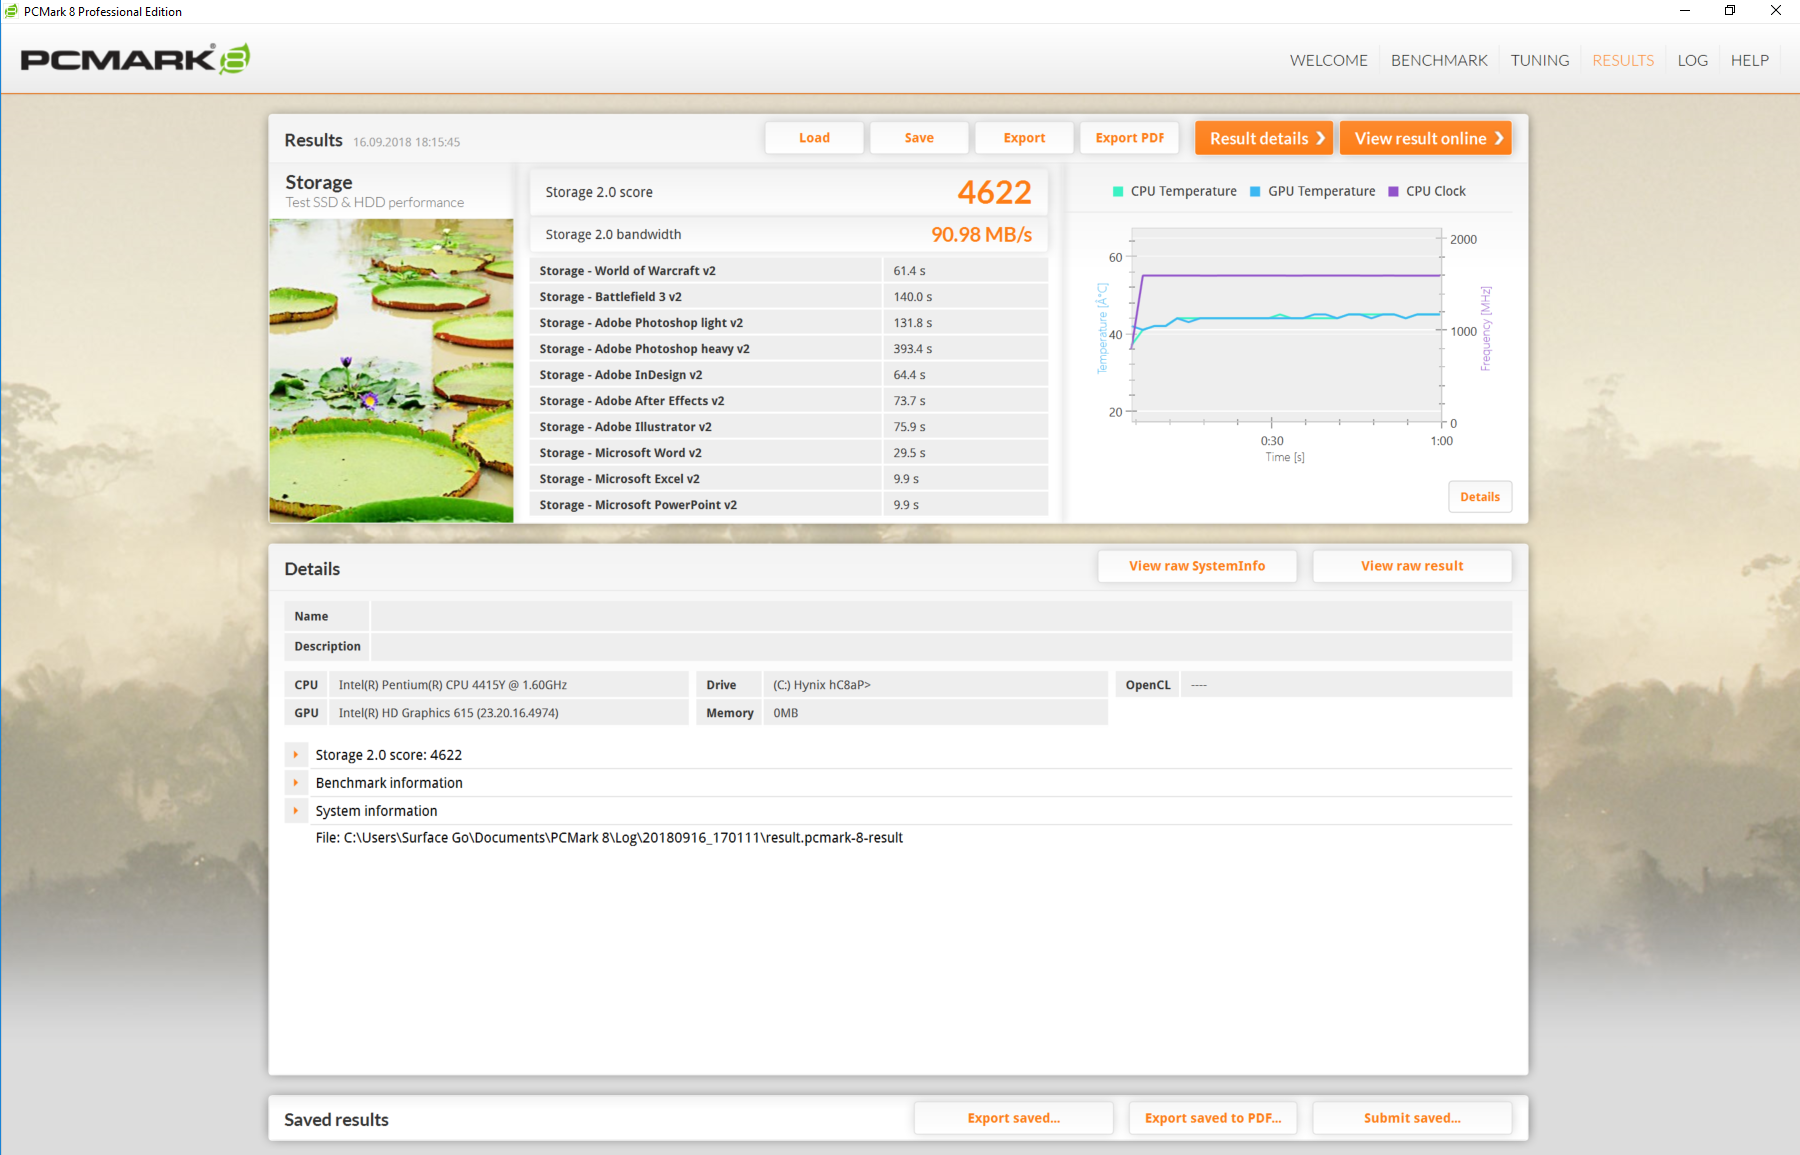Viewport: 1800px width, 1155px height.
Task: Click the Load button
Action: 814,138
